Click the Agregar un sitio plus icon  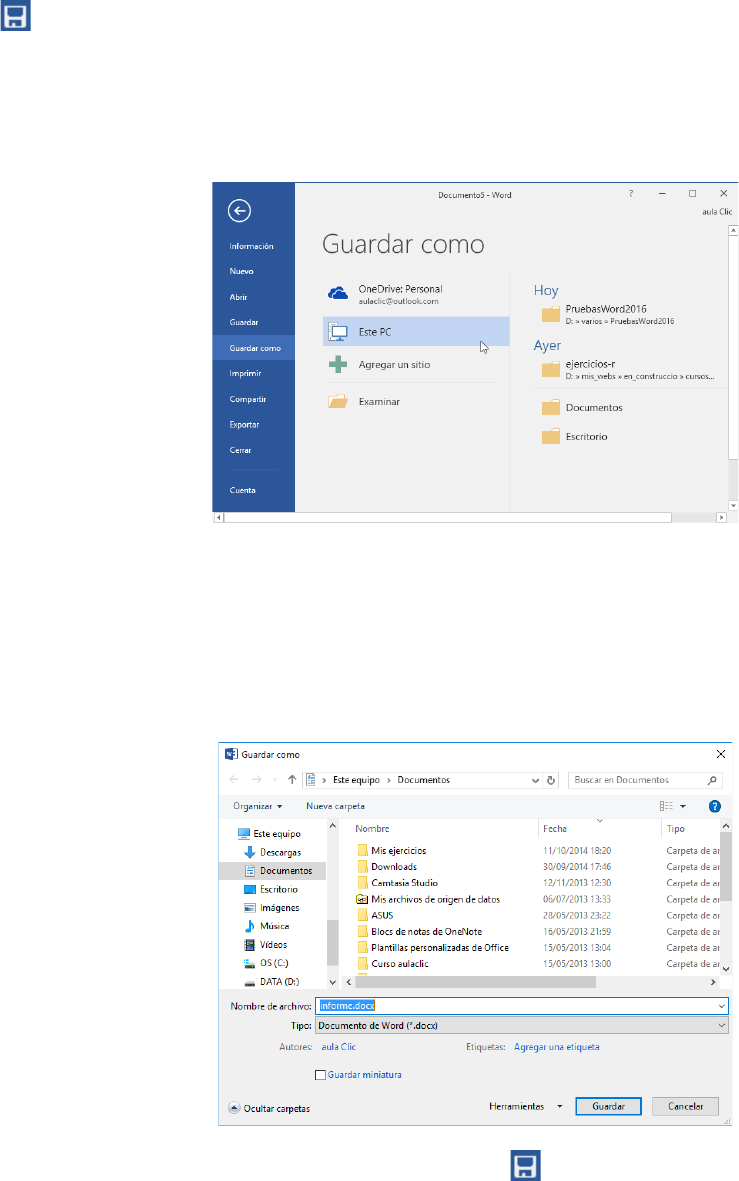338,365
